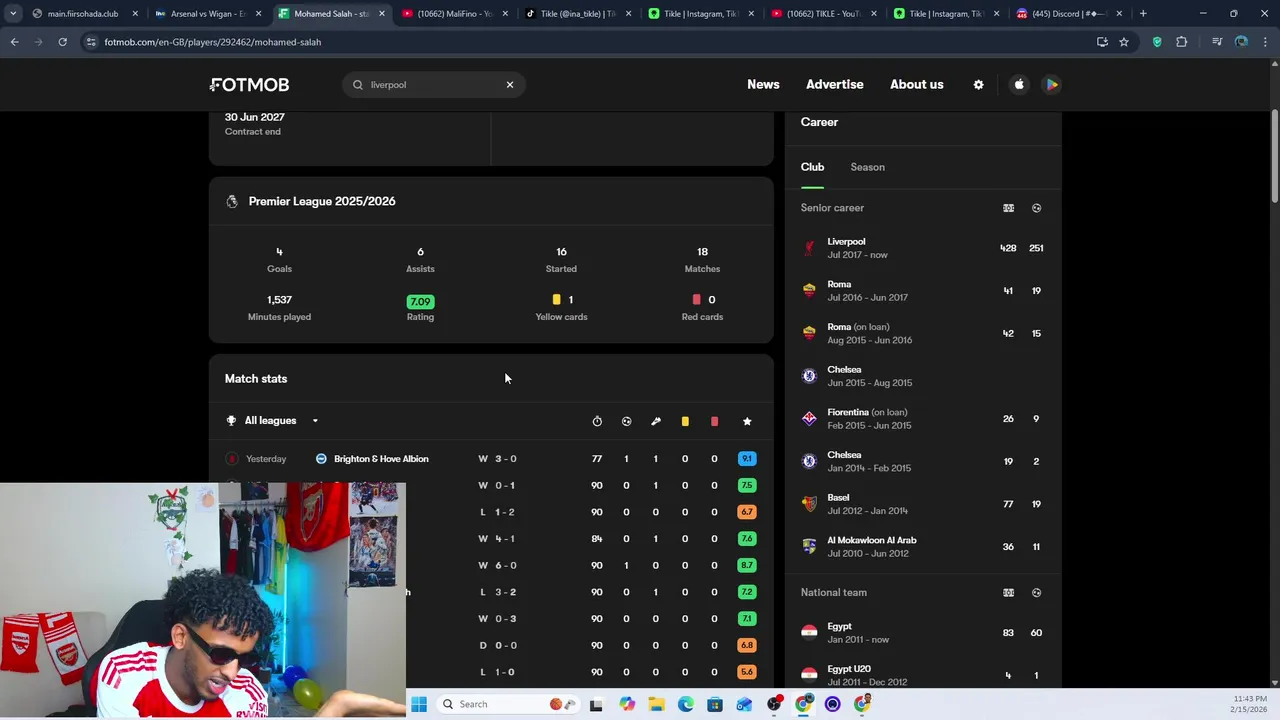Open Liverpool career row
This screenshot has height=720, width=1280.
tap(922, 248)
